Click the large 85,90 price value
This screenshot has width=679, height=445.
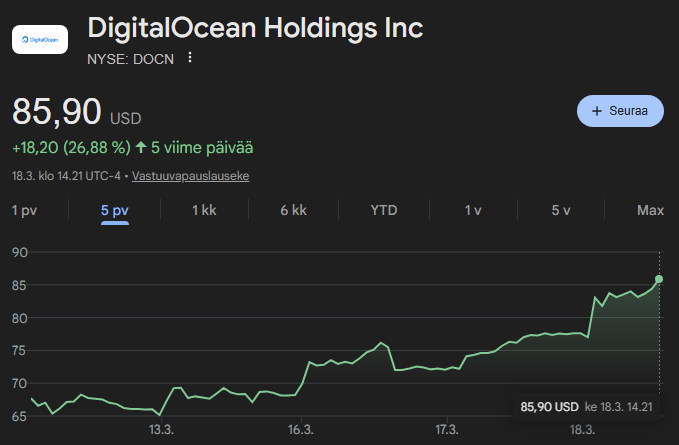click(x=55, y=112)
